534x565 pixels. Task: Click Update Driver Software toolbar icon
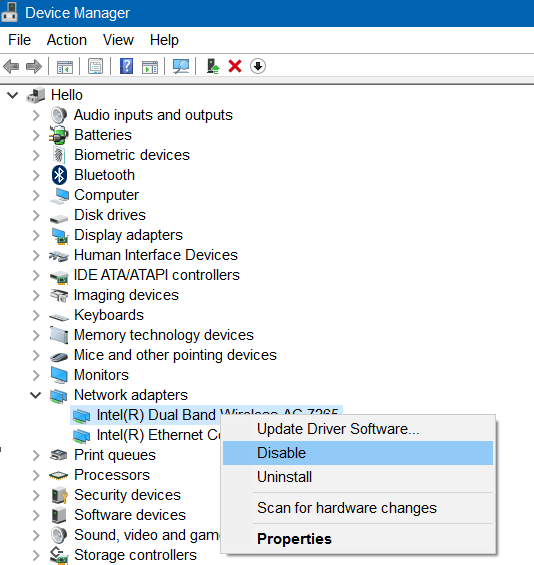[x=213, y=66]
